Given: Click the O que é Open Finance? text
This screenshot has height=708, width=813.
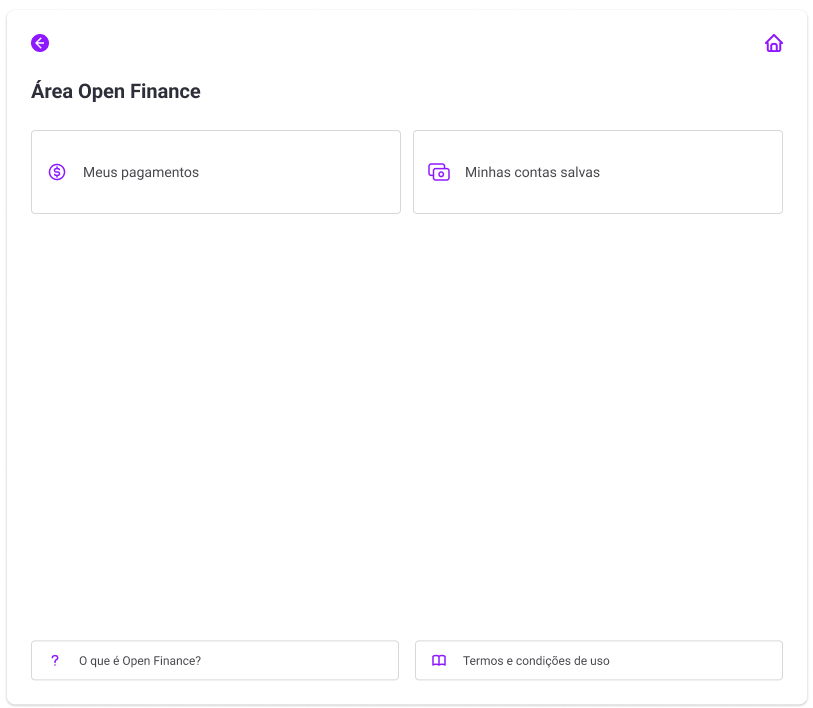Looking at the screenshot, I should point(139,661).
